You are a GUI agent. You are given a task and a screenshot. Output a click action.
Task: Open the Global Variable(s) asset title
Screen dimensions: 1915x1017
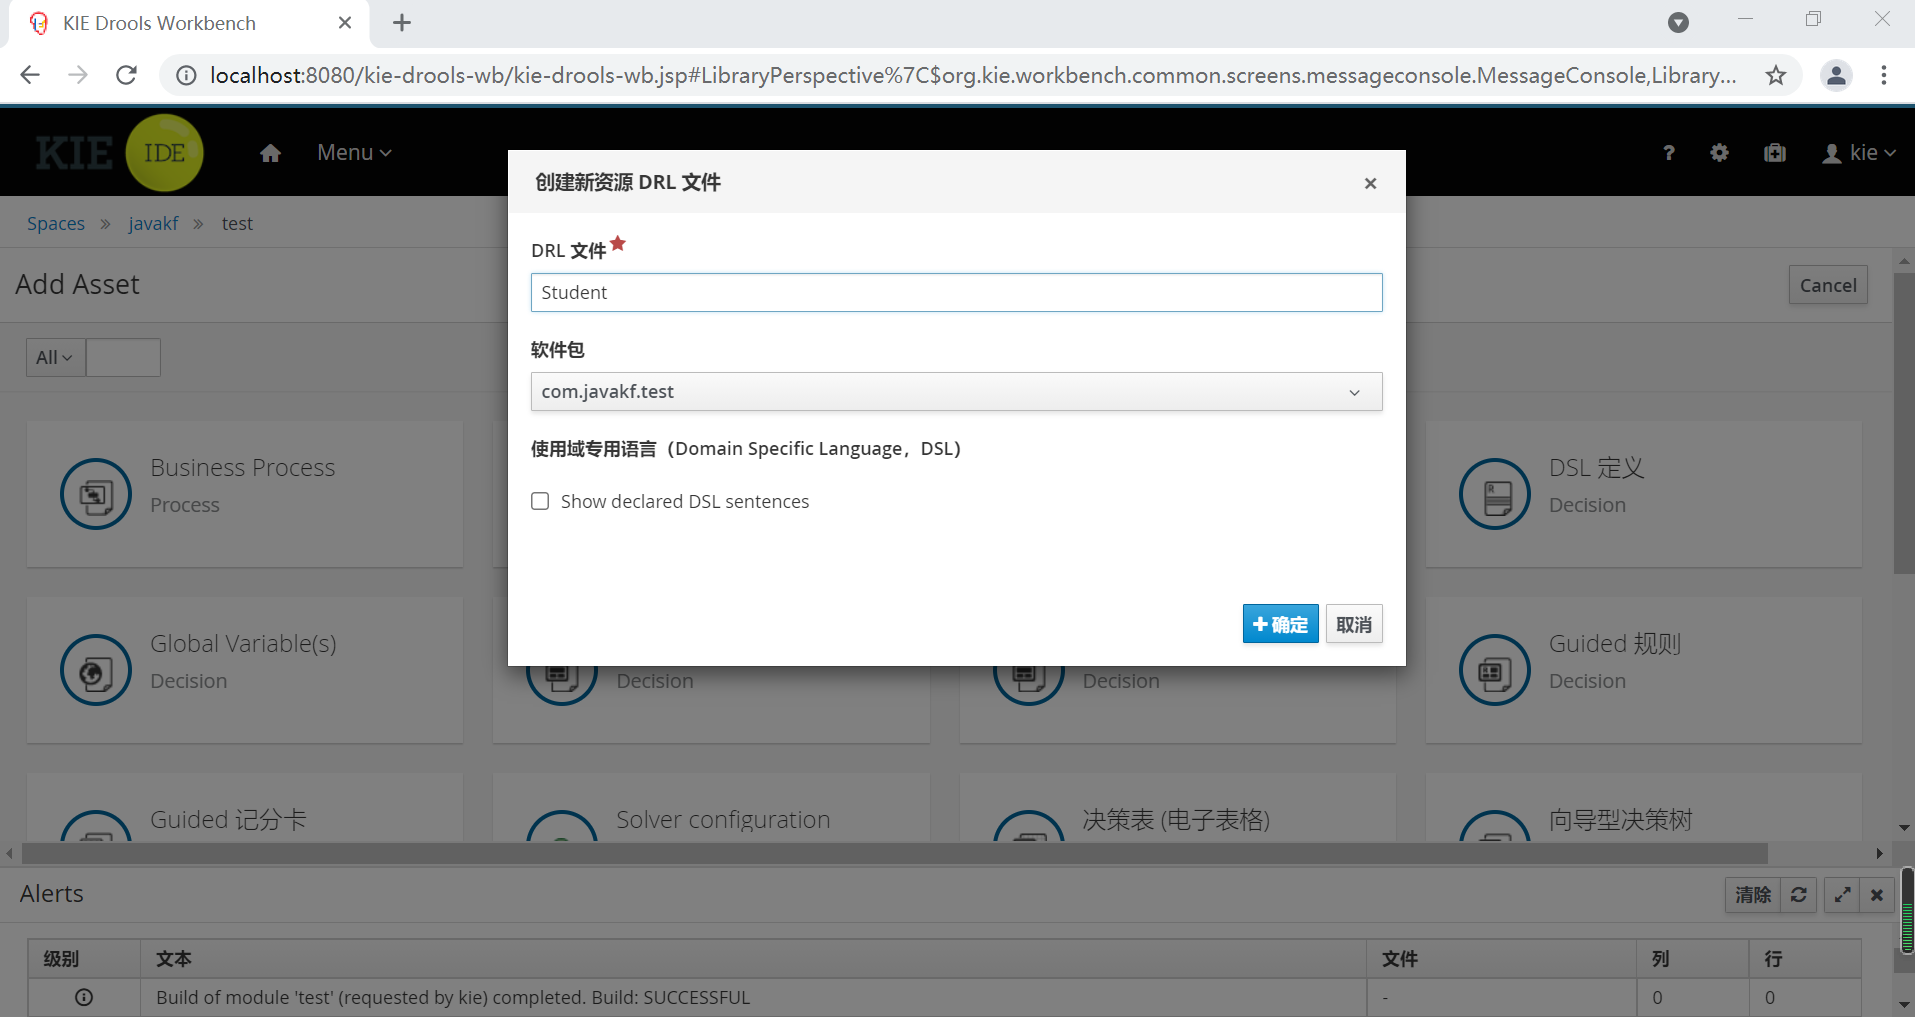coord(243,644)
